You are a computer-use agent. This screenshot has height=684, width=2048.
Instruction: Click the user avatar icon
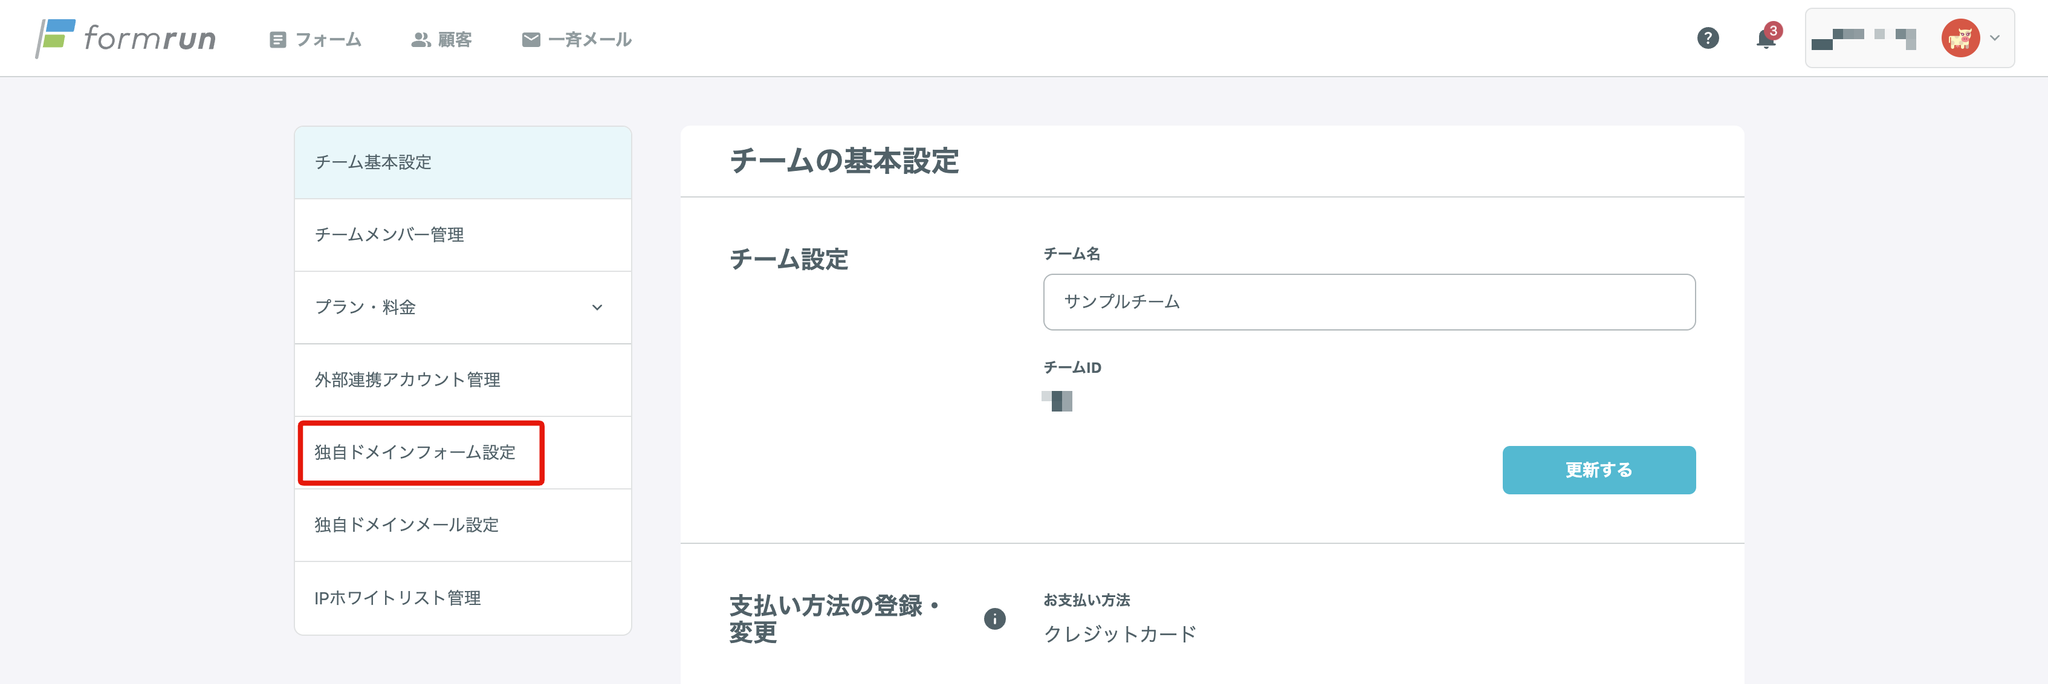[x=1960, y=38]
